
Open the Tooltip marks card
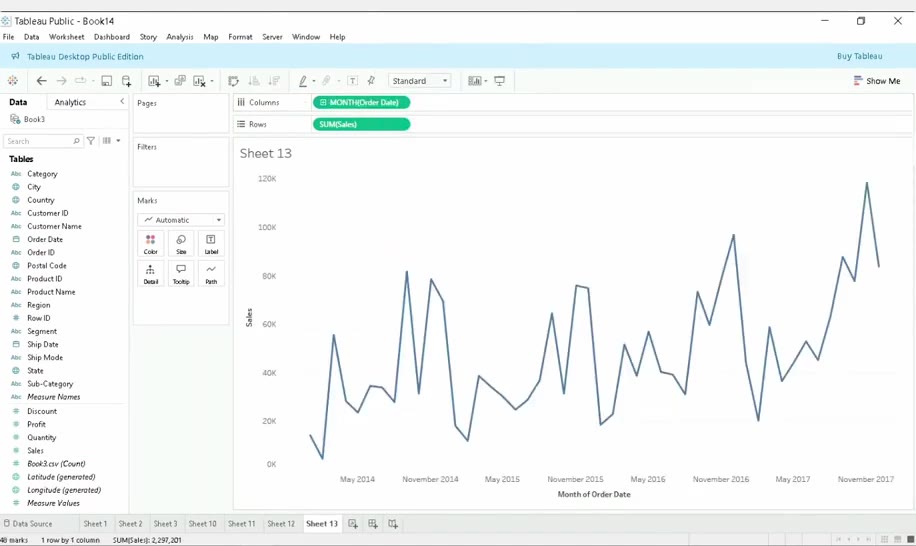coord(181,273)
